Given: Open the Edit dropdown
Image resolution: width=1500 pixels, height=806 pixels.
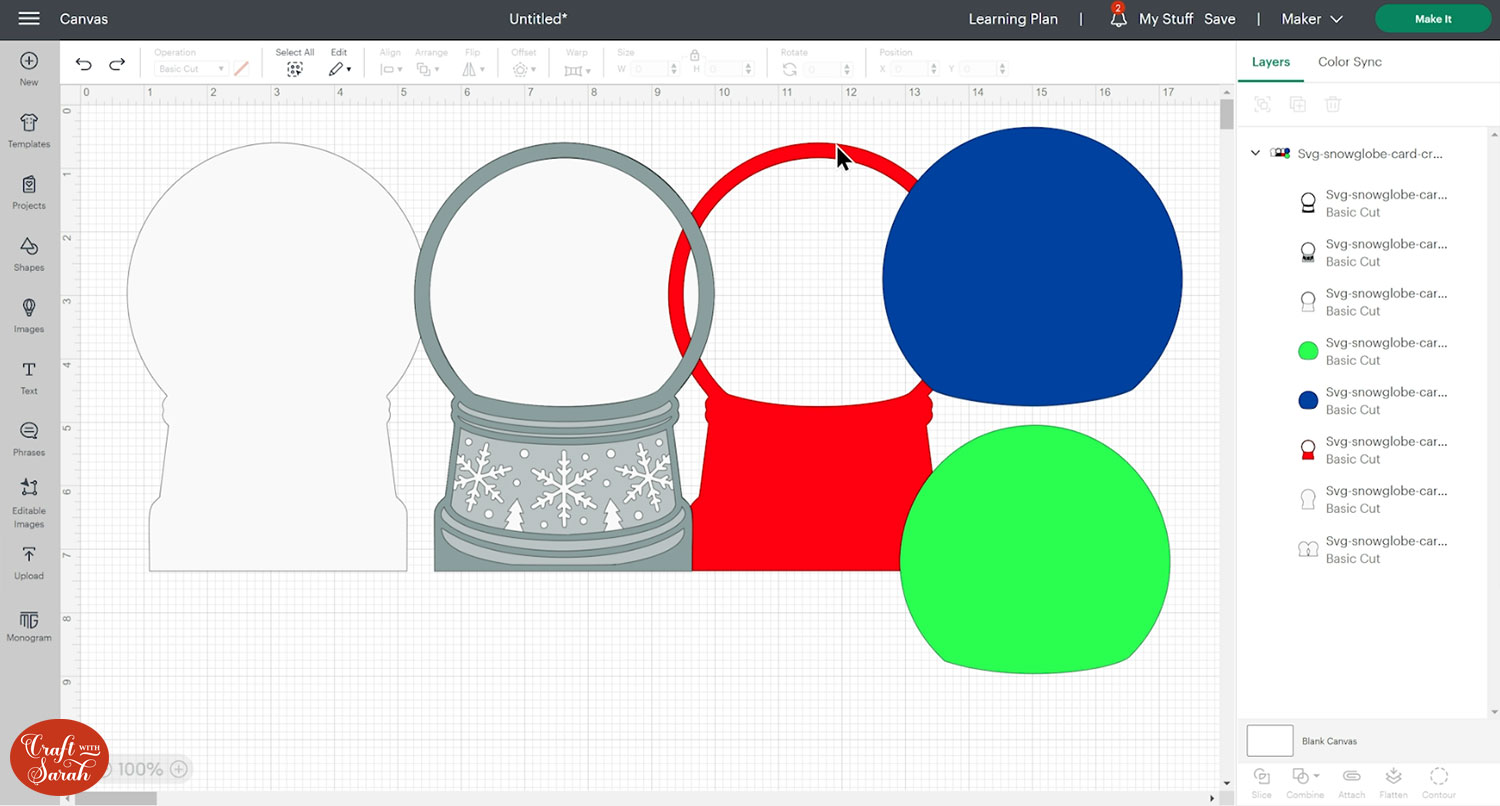Looking at the screenshot, I should (340, 68).
